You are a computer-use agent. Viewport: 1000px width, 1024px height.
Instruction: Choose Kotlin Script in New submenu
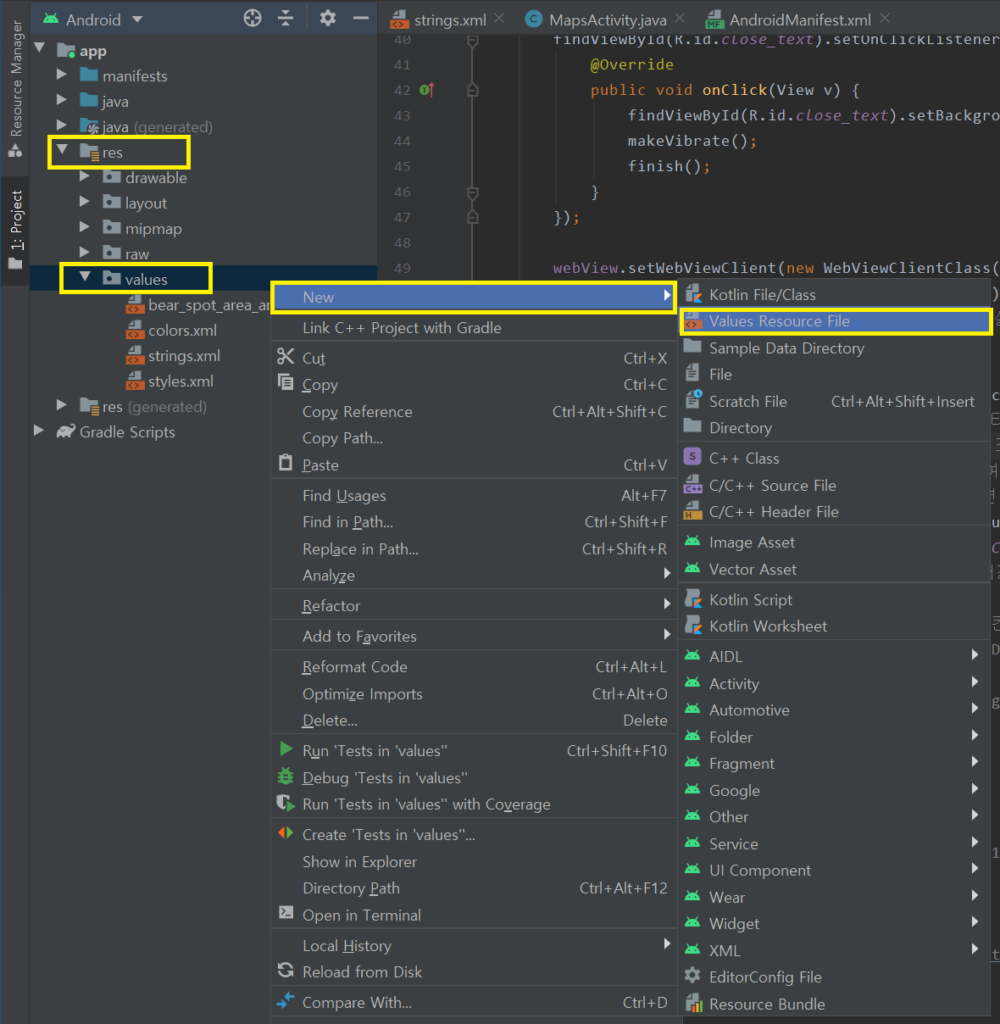(750, 600)
